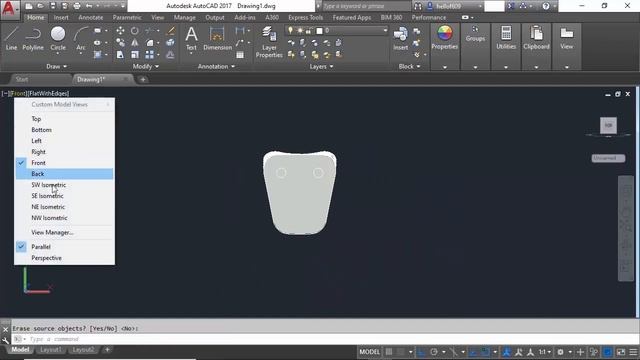Expand the Properties panel arrow
Viewport: 640px width, 360px height.
[445, 67]
